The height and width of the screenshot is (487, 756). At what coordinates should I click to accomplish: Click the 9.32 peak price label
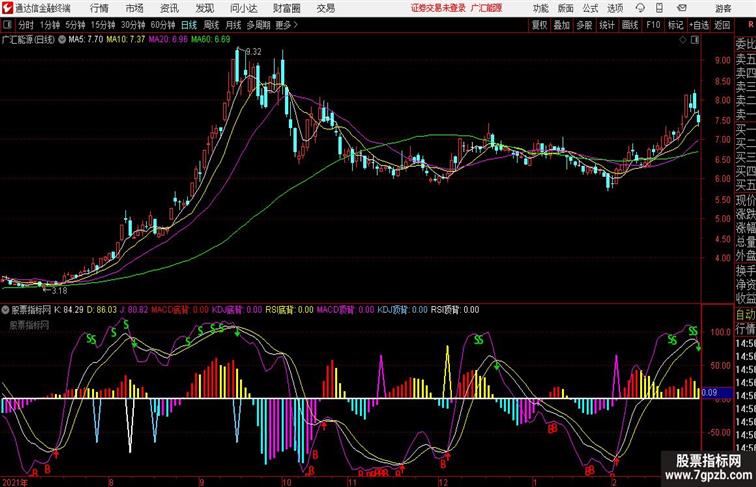click(254, 52)
